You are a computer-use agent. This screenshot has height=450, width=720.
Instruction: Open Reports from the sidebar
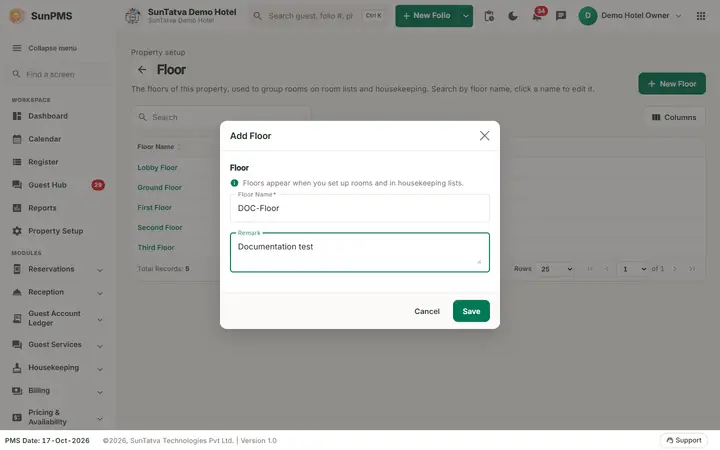[x=42, y=208]
